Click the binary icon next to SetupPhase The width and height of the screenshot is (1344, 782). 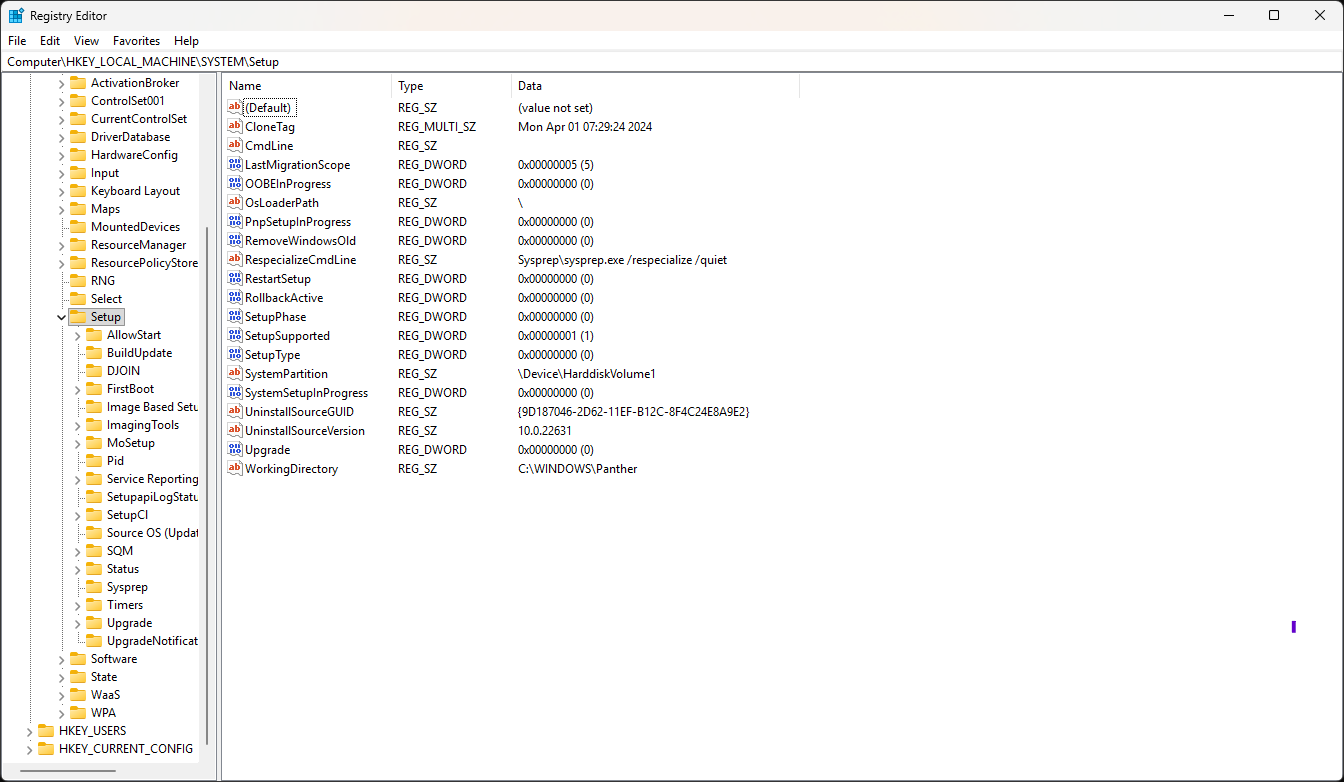point(235,317)
